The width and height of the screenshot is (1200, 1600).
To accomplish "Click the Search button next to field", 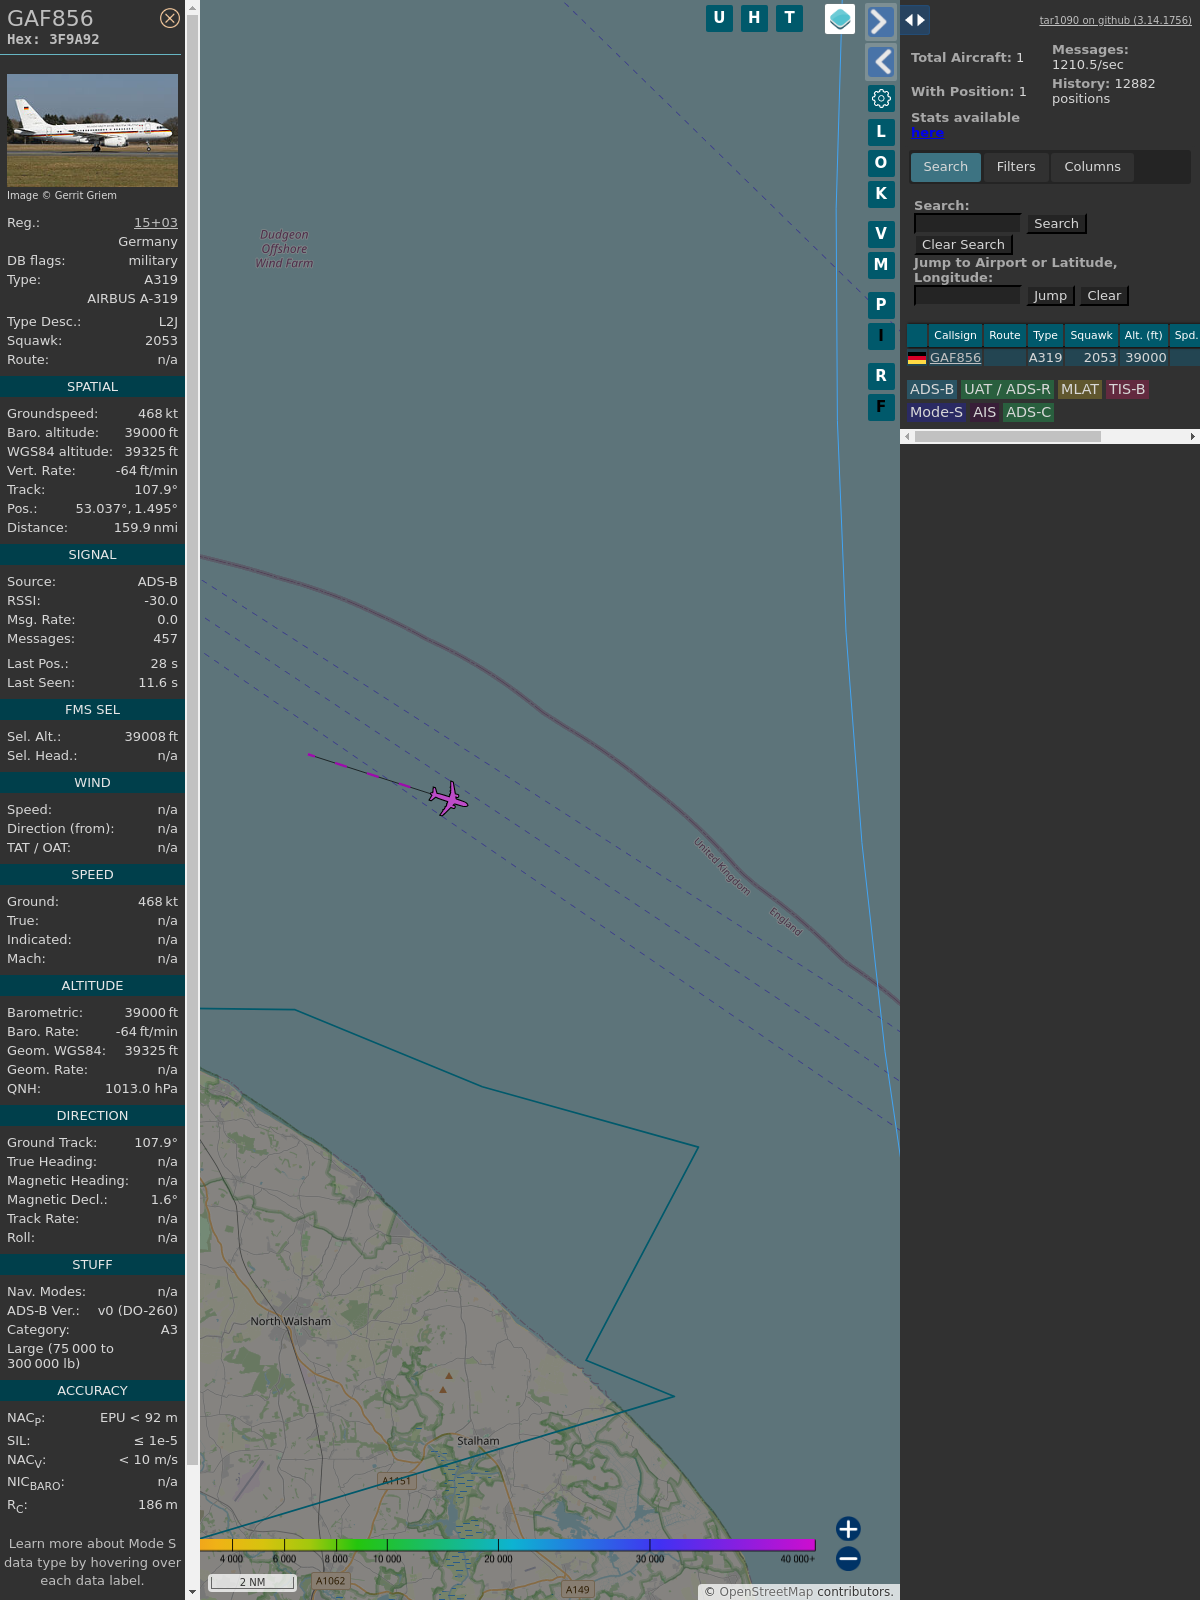I will (1056, 224).
